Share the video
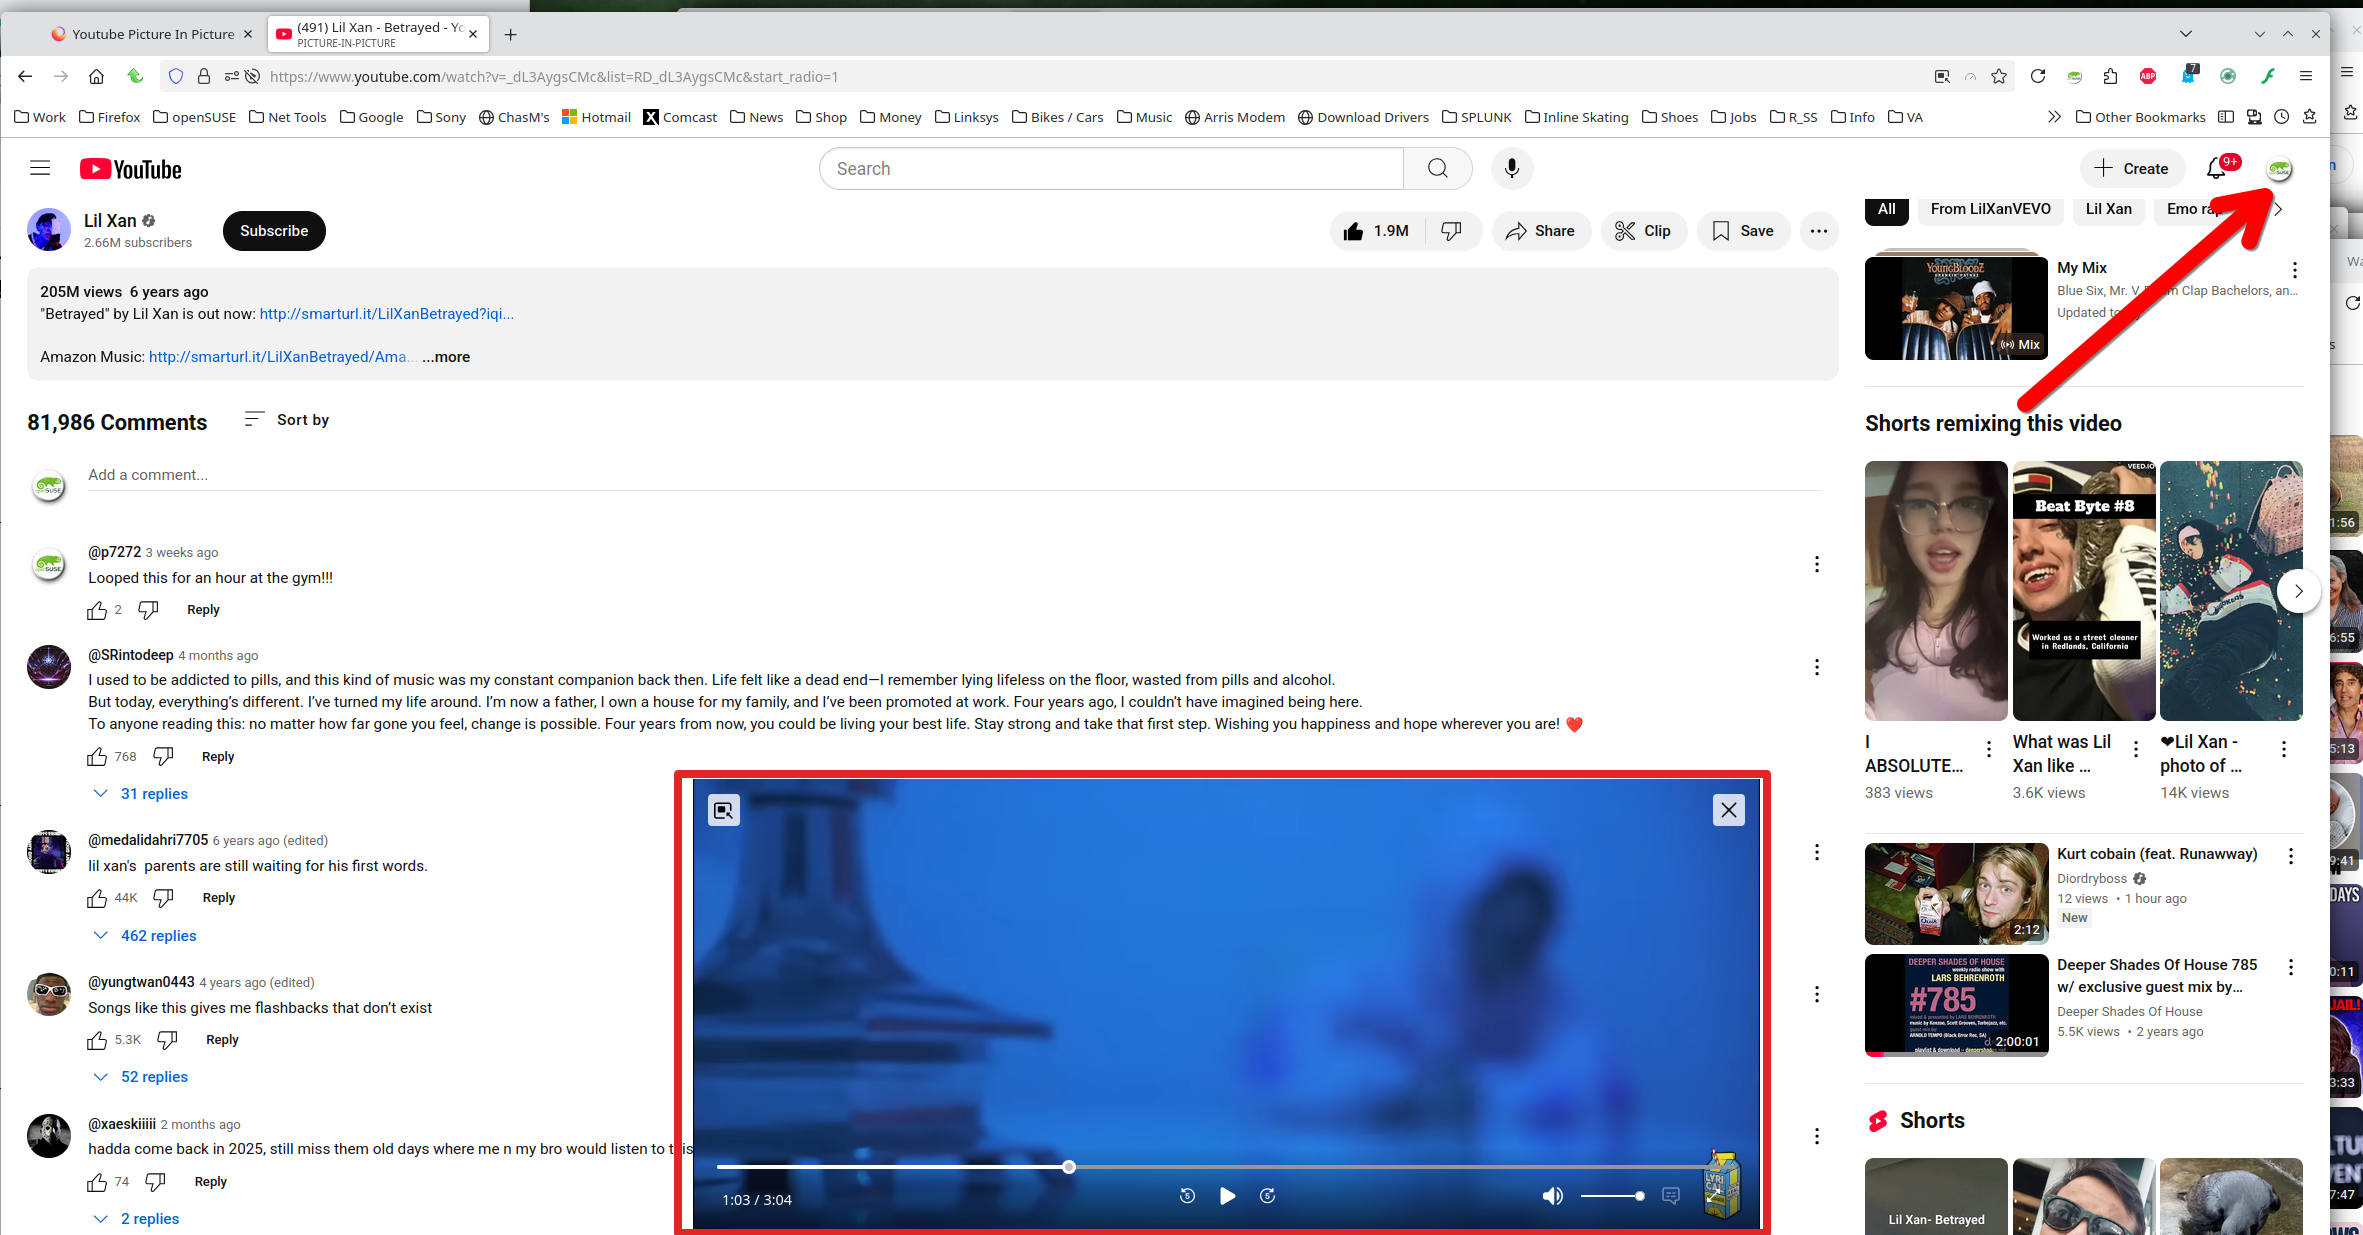2363x1235 pixels. pyautogui.click(x=1541, y=231)
